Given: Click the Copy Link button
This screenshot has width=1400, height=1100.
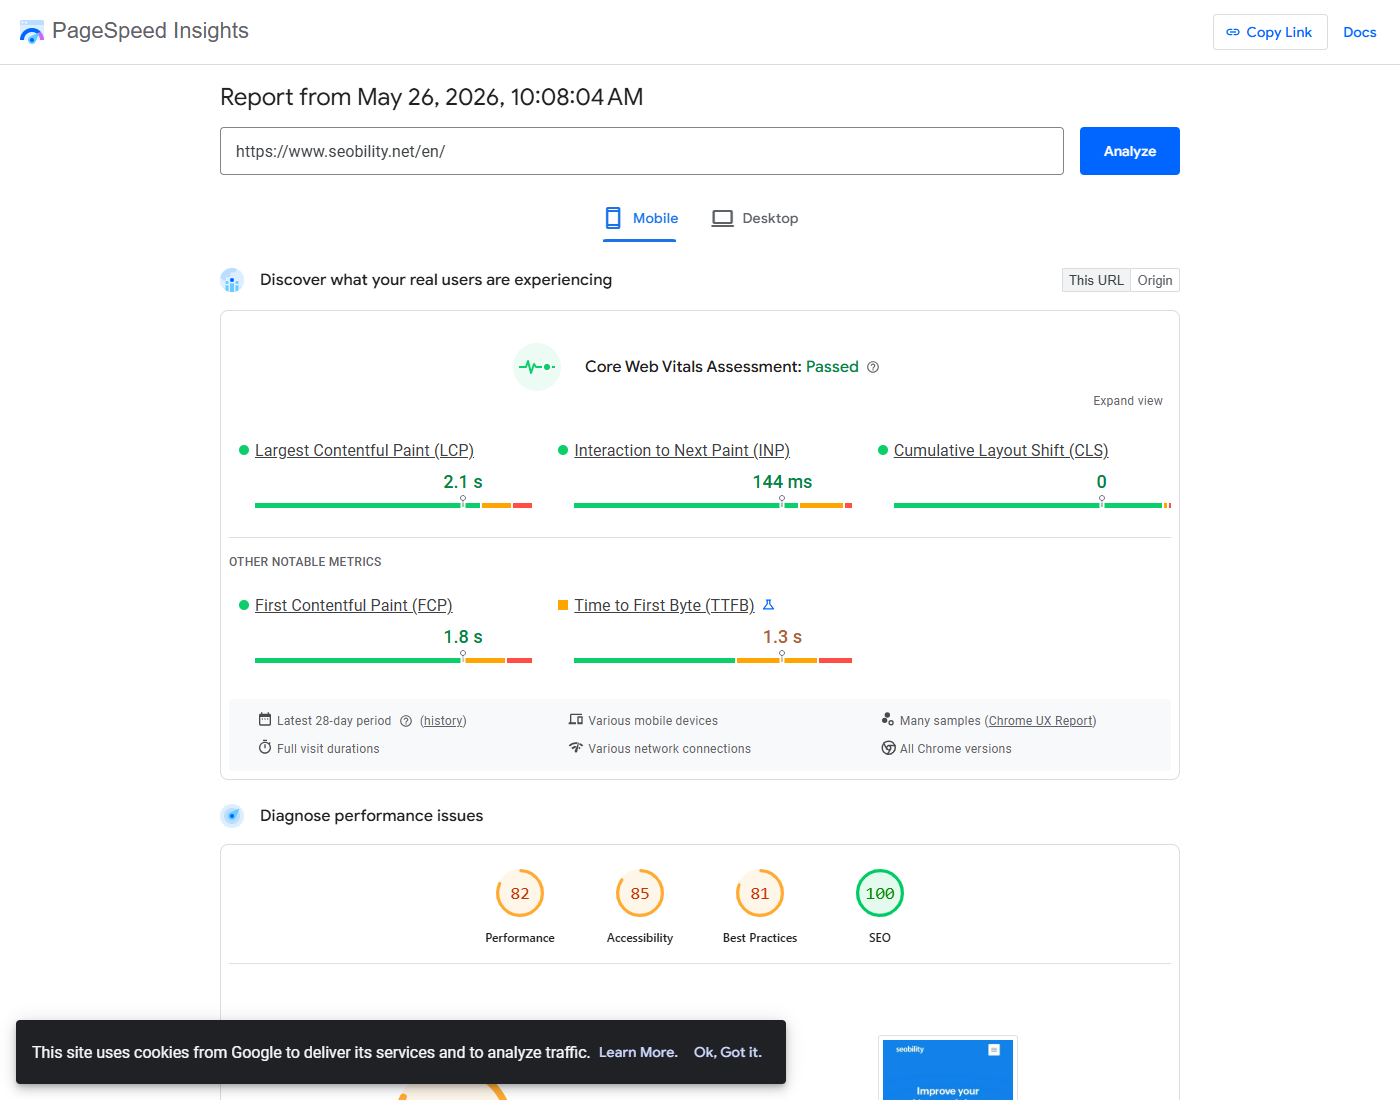Looking at the screenshot, I should pos(1270,32).
